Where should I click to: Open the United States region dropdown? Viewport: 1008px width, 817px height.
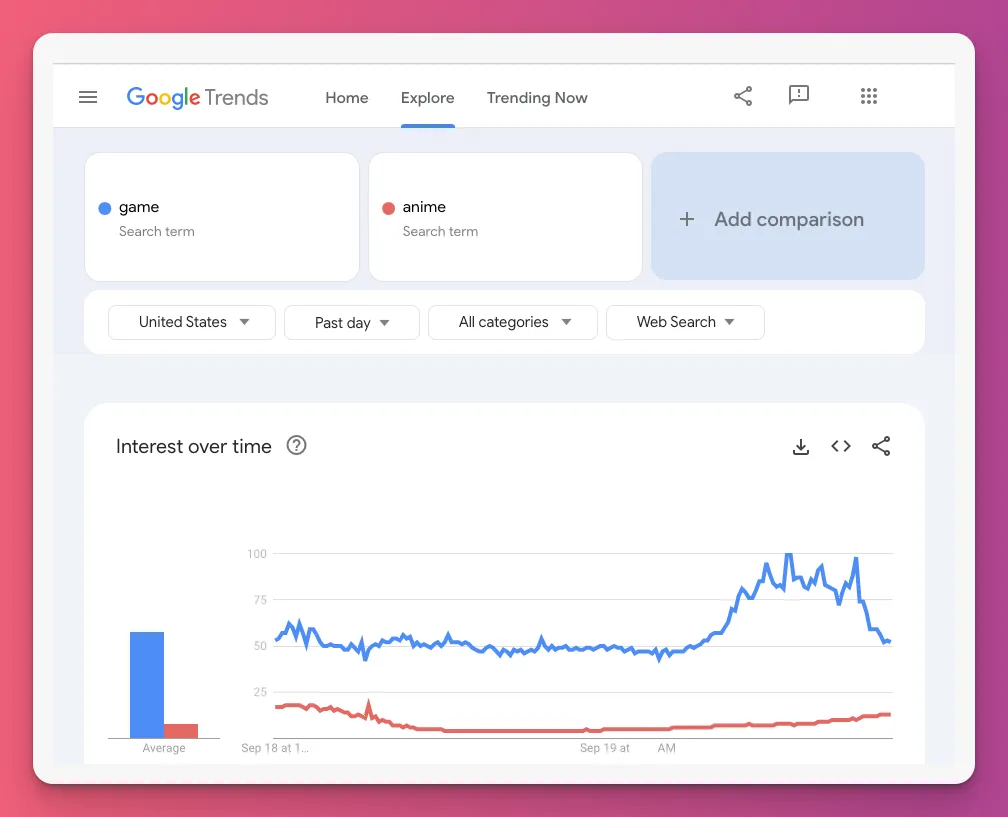(x=191, y=322)
